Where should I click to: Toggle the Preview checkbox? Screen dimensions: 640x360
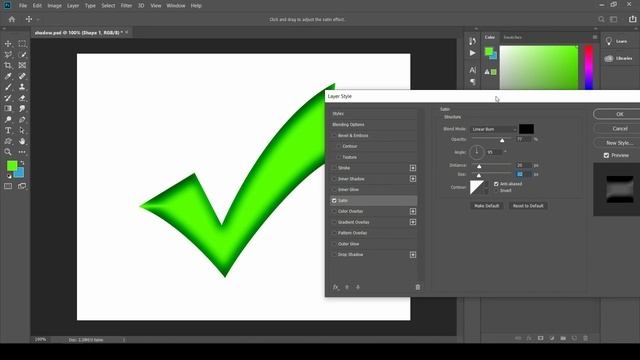pyautogui.click(x=607, y=156)
